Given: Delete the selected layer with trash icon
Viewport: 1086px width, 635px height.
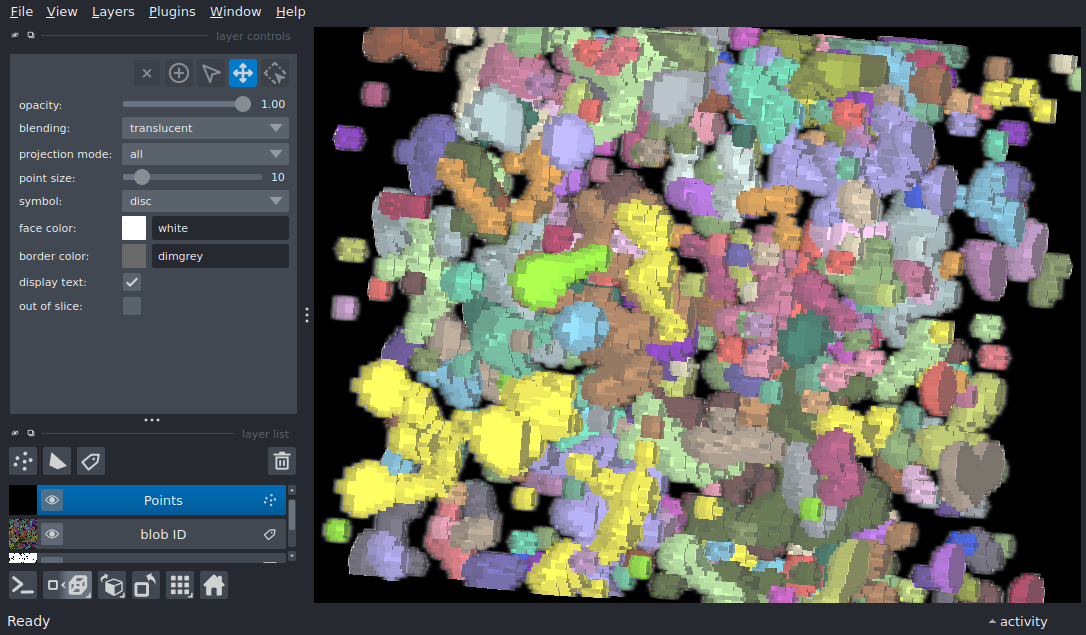Looking at the screenshot, I should 283,461.
